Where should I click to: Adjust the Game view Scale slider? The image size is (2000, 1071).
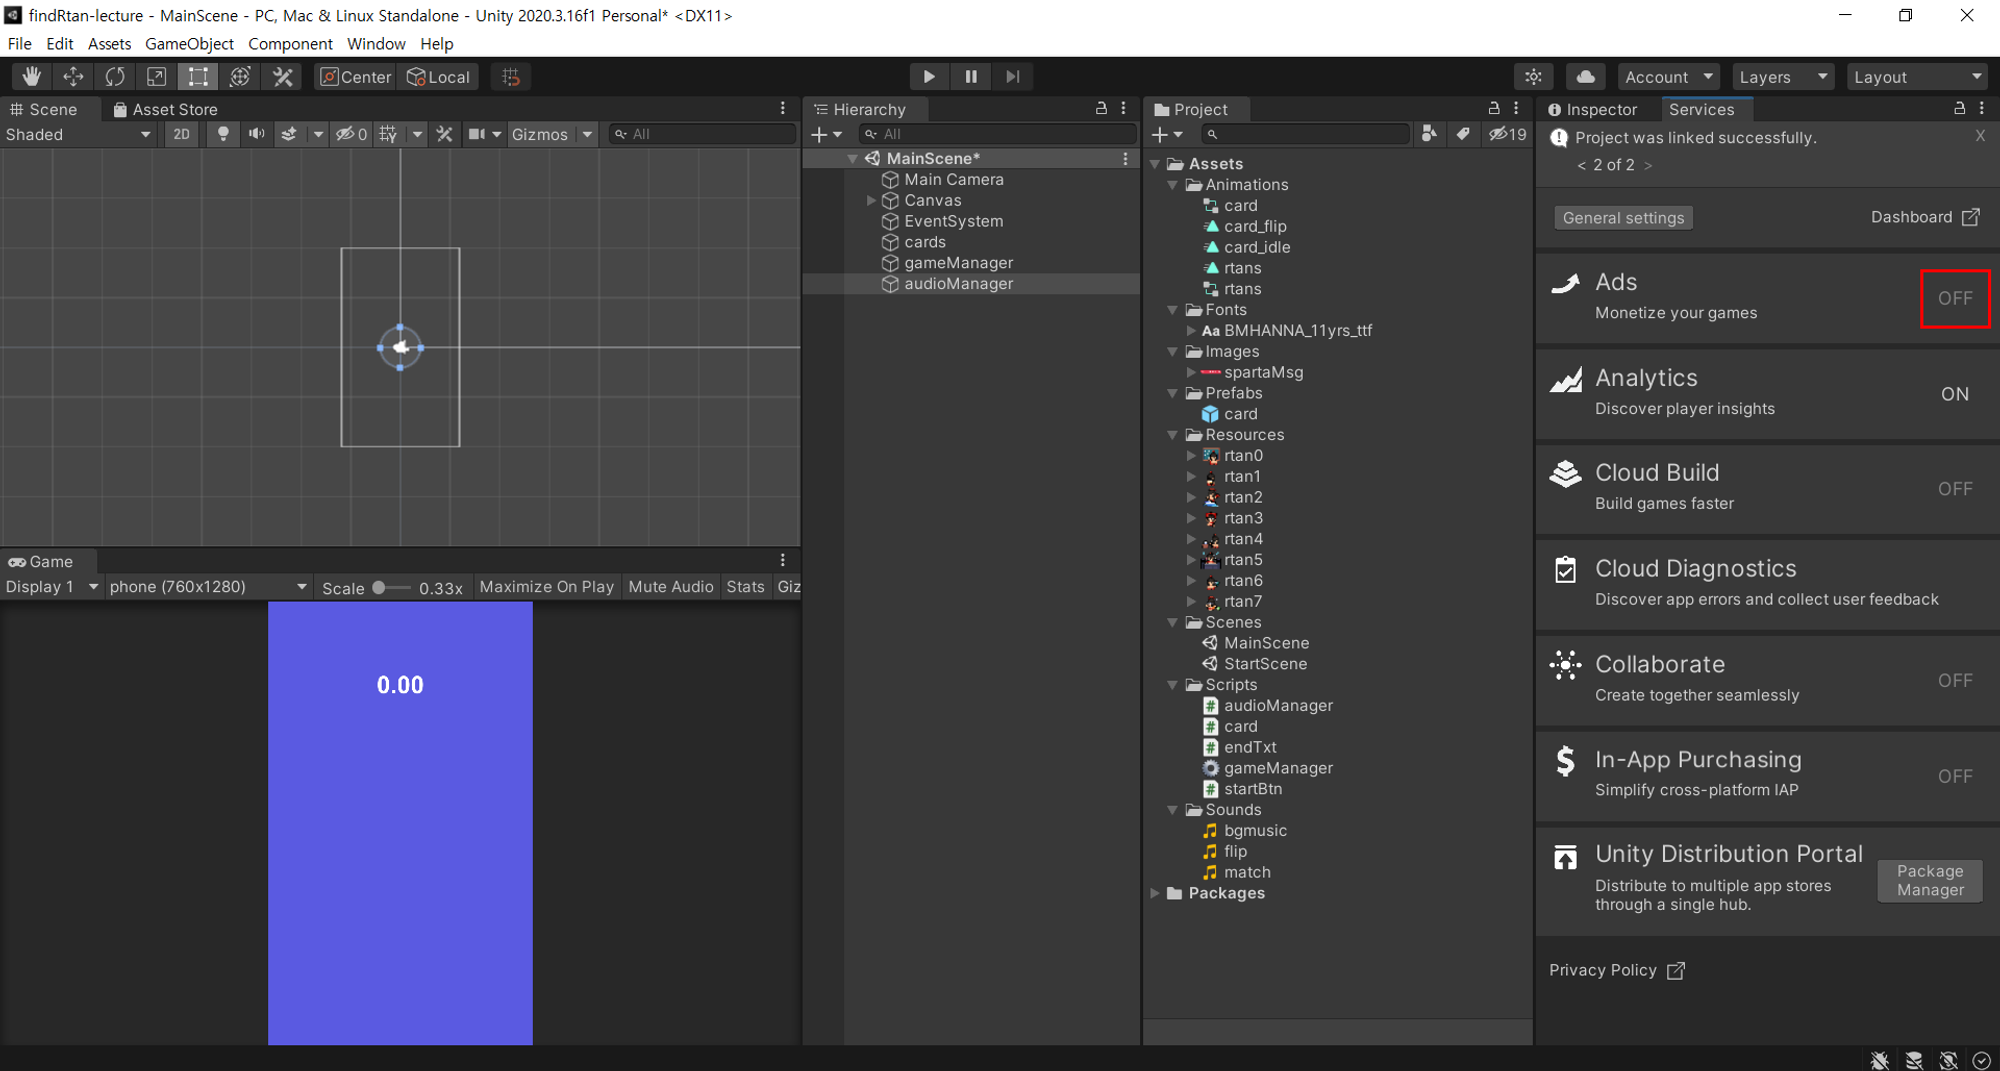391,588
